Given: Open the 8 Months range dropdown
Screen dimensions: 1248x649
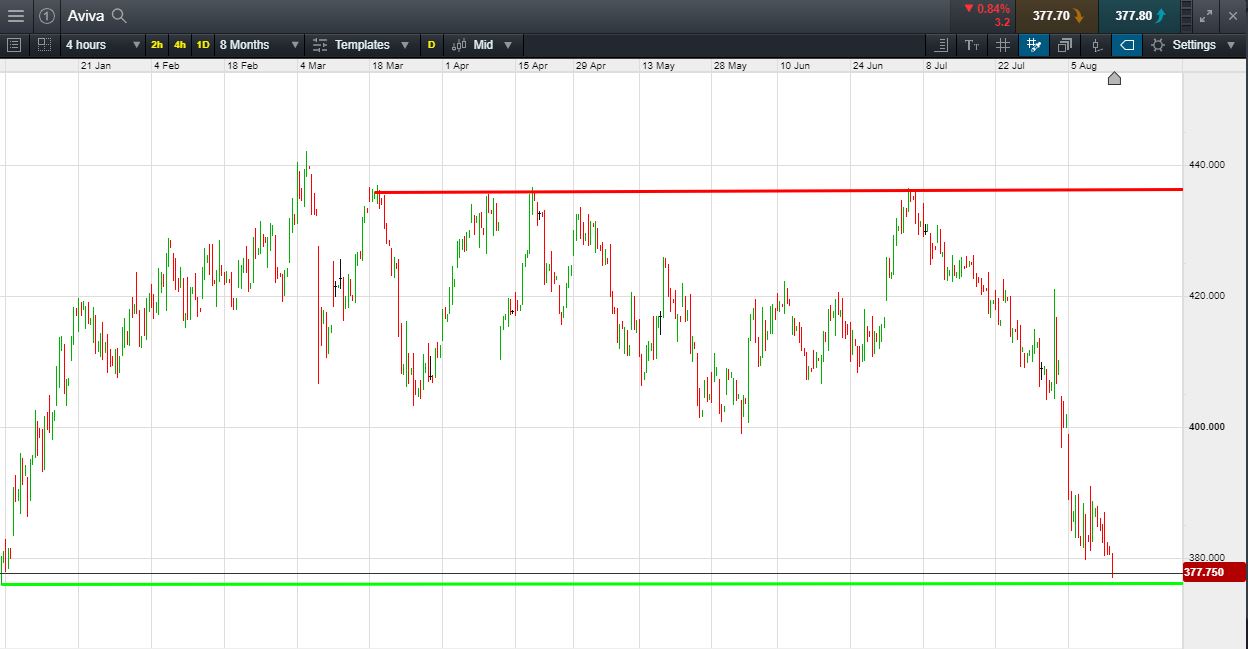Looking at the screenshot, I should click(x=259, y=45).
